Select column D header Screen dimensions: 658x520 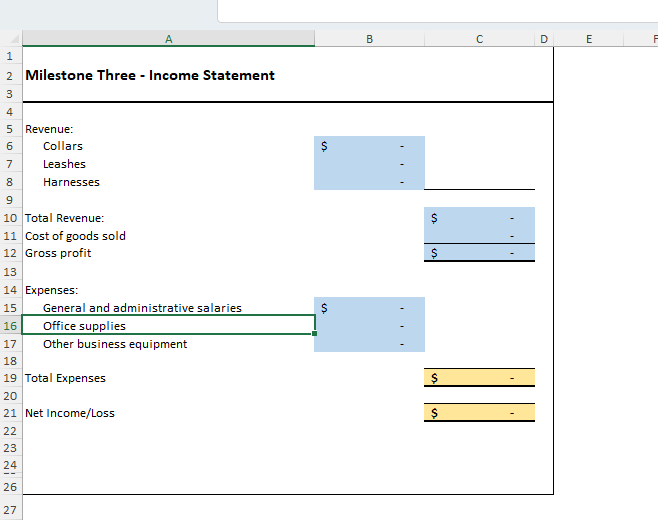tap(544, 39)
